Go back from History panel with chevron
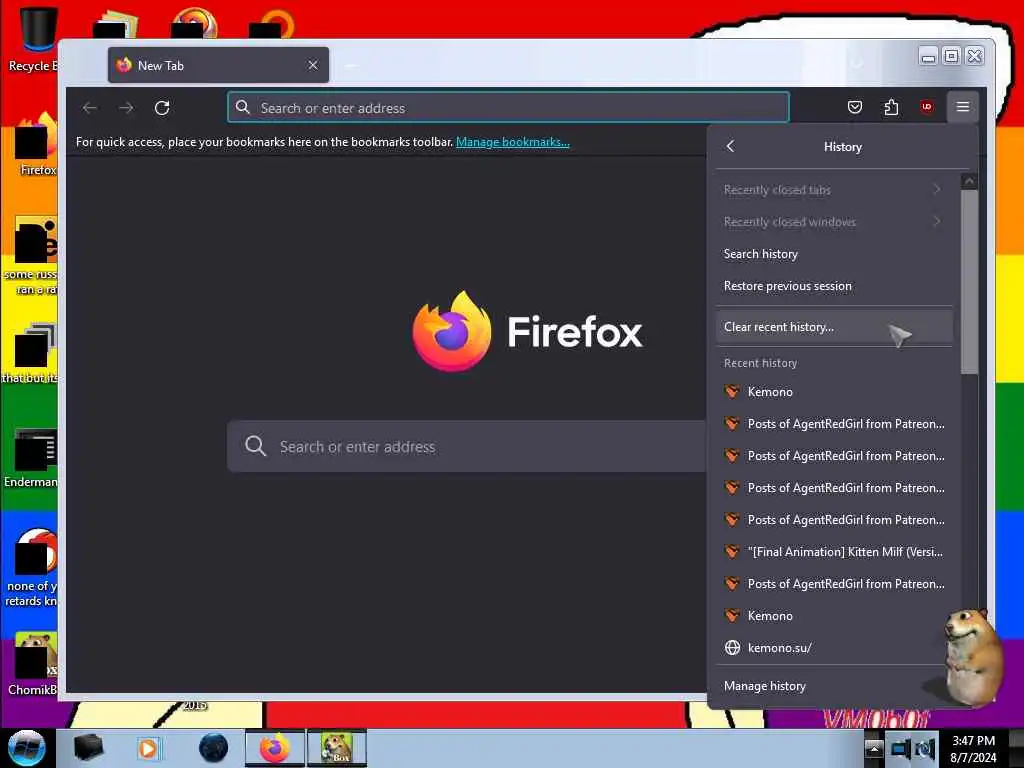The height and width of the screenshot is (768, 1024). 731,146
